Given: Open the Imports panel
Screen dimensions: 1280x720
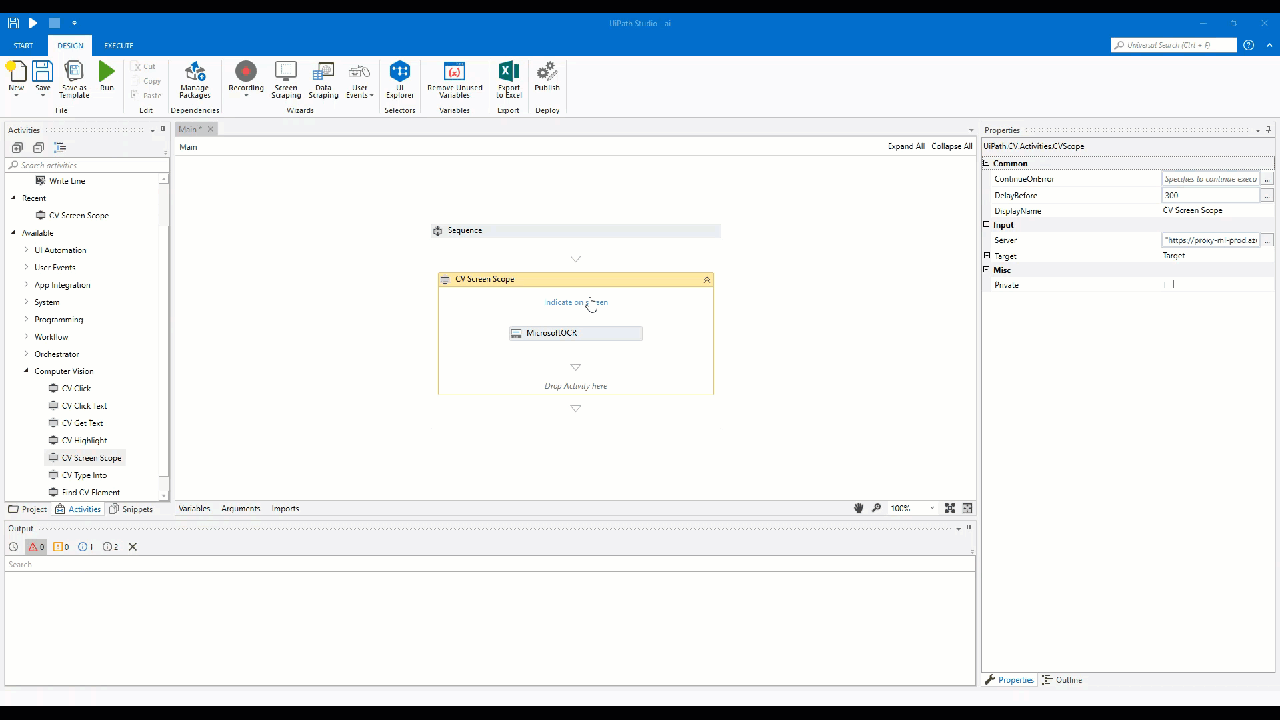Looking at the screenshot, I should (285, 508).
